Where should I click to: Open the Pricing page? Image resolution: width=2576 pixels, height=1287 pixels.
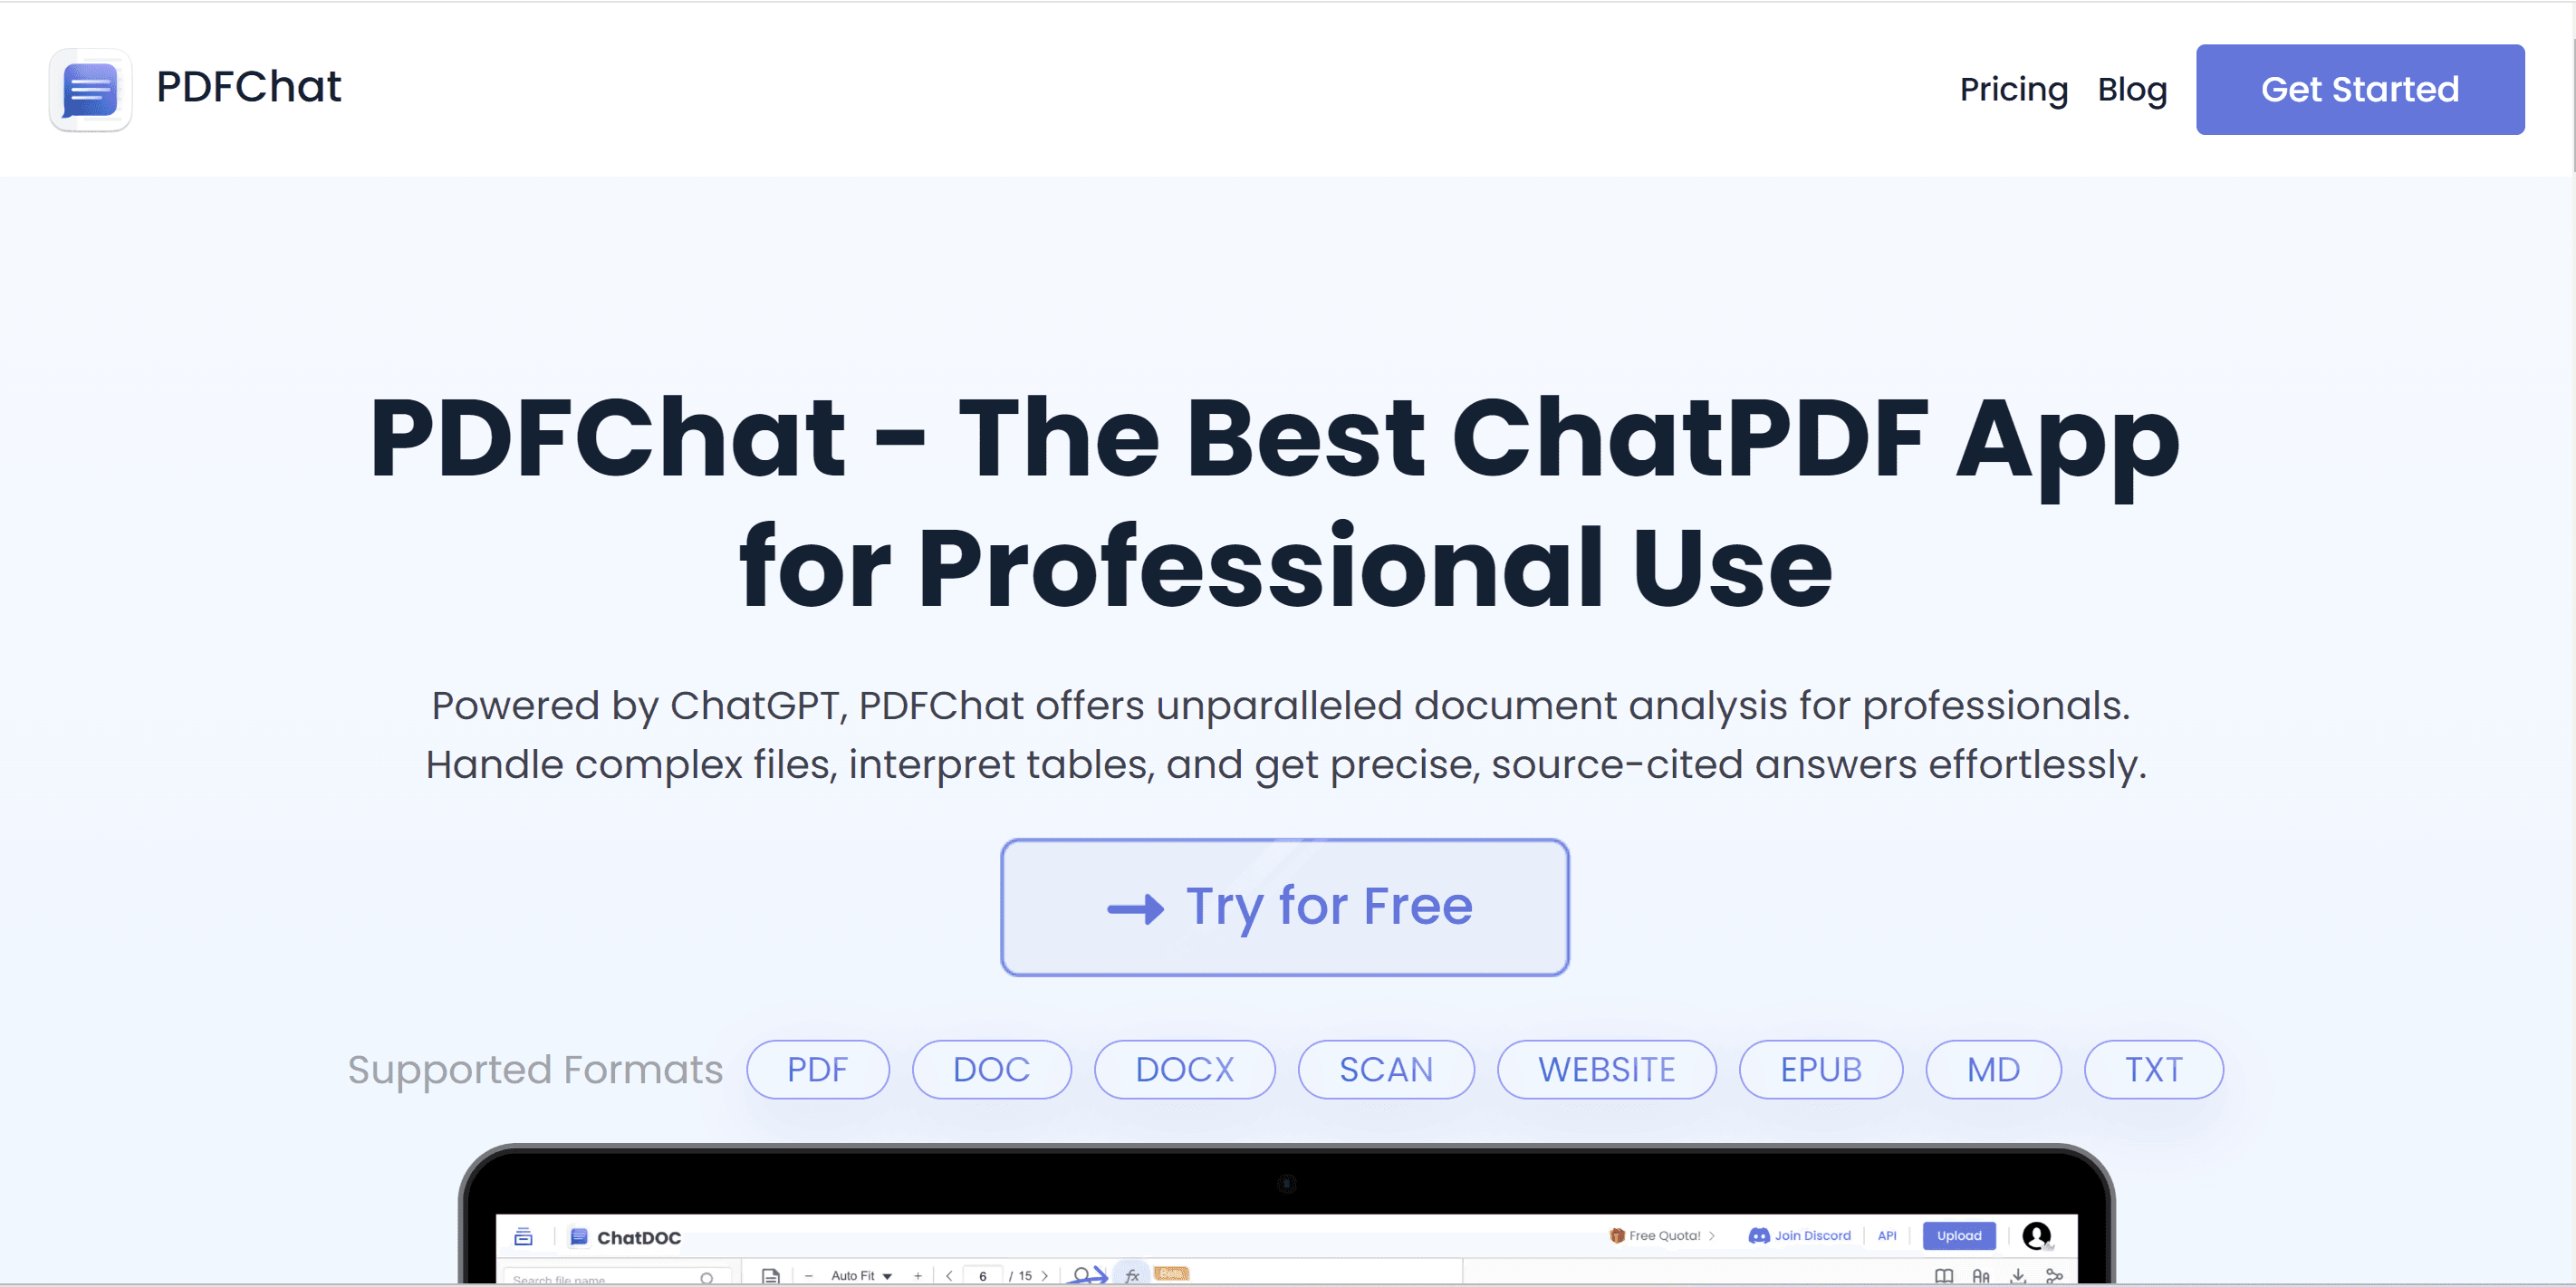2013,89
